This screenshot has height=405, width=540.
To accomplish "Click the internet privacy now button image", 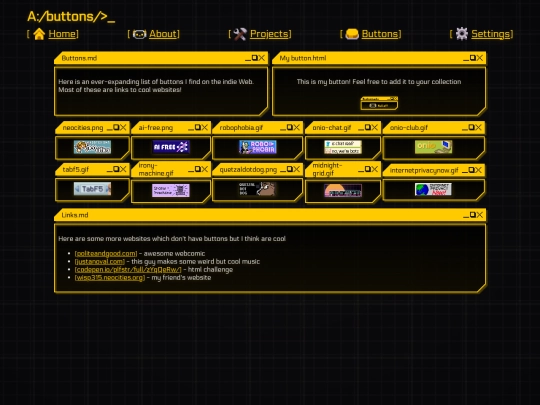I will (x=434, y=189).
